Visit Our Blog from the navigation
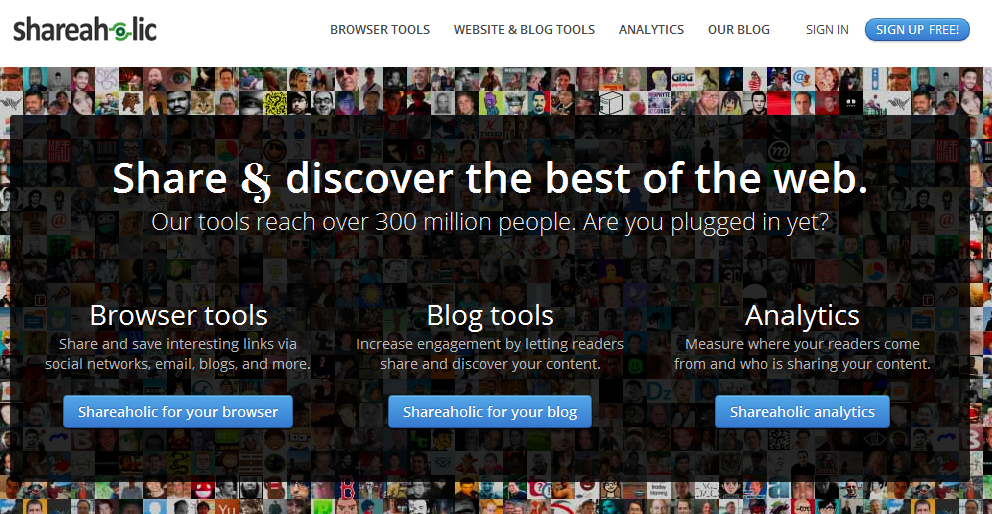The width and height of the screenshot is (992, 514). 738,30
